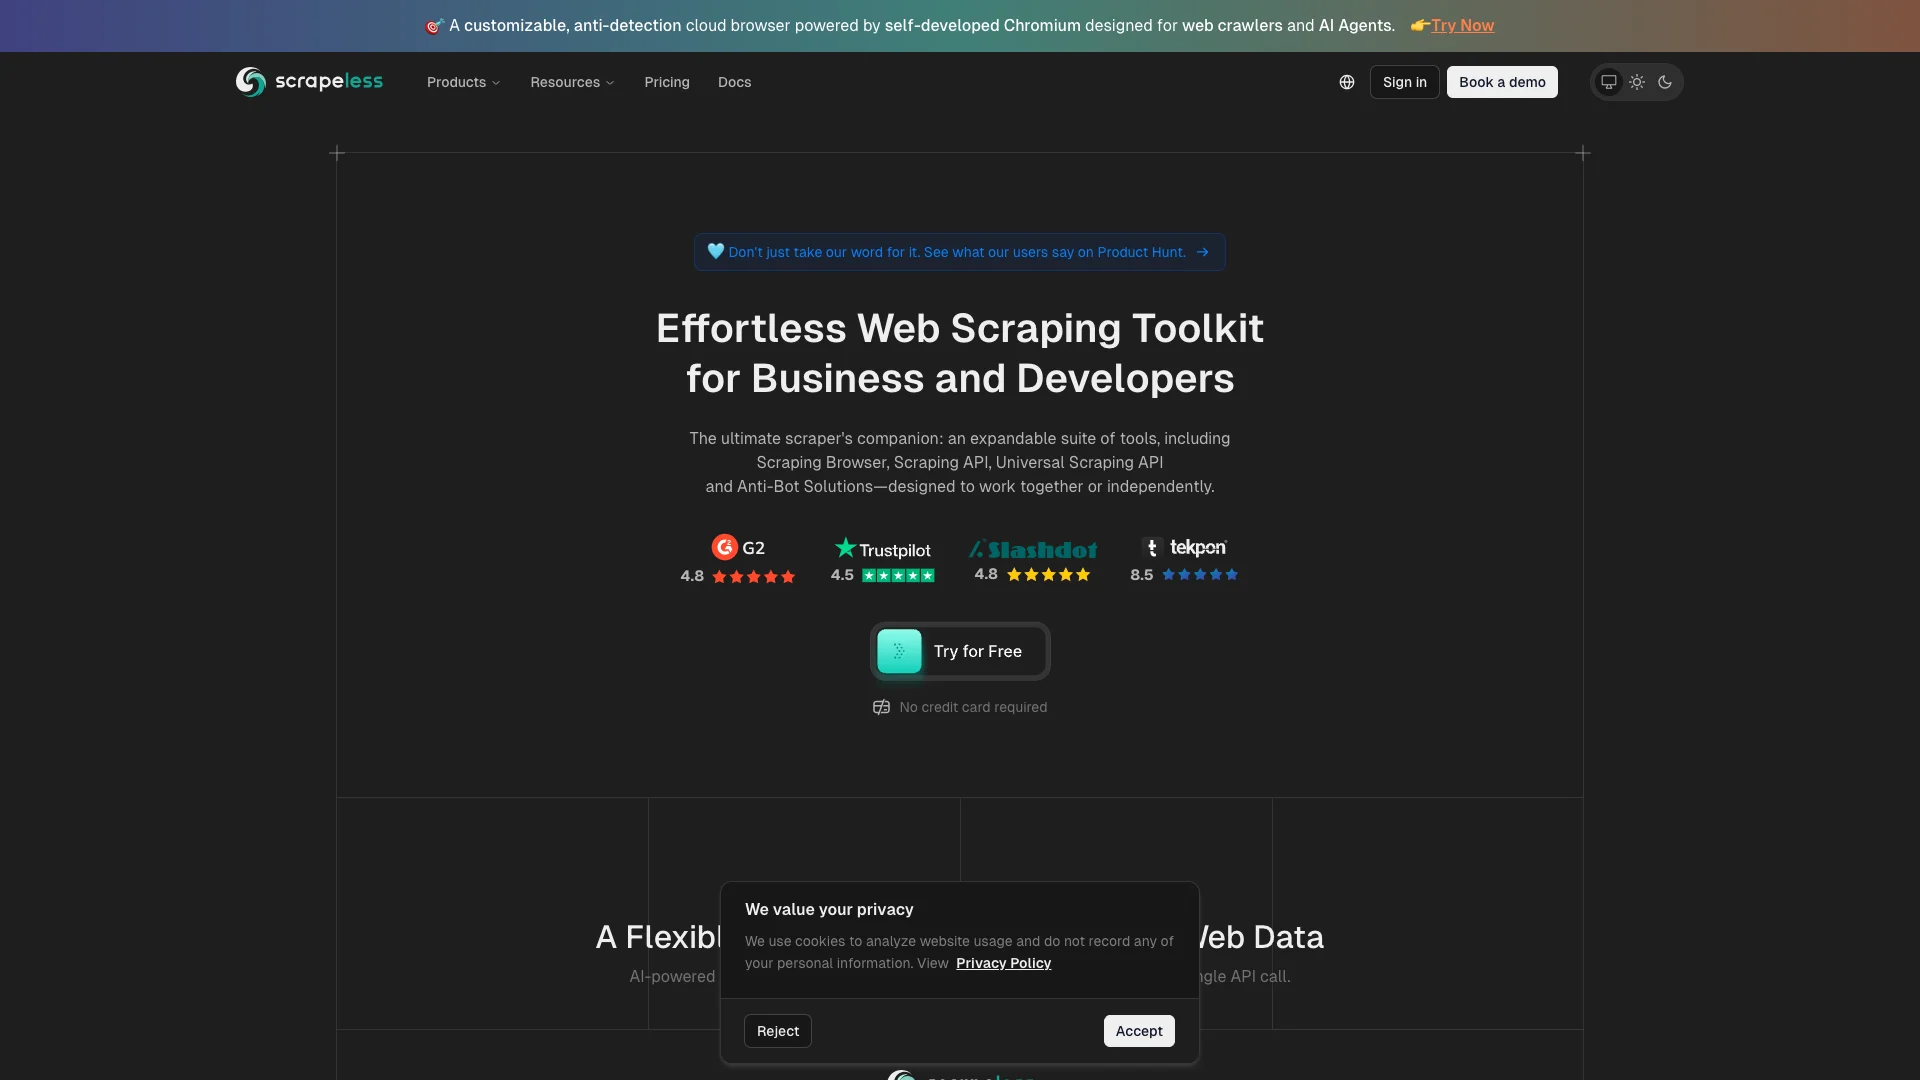Switch to light theme mode
Viewport: 1920px width, 1080px height.
1637,82
